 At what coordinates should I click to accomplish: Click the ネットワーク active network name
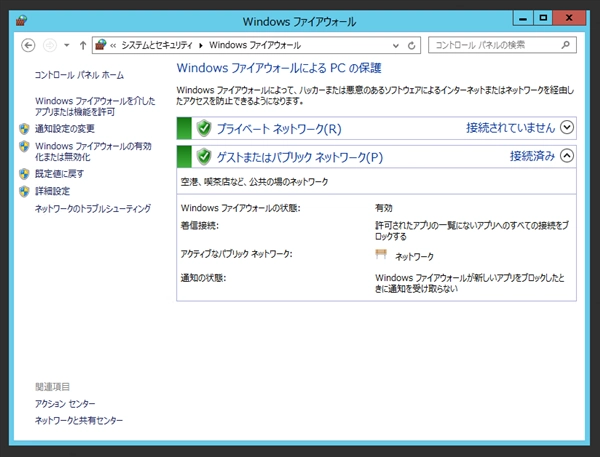tap(414, 256)
